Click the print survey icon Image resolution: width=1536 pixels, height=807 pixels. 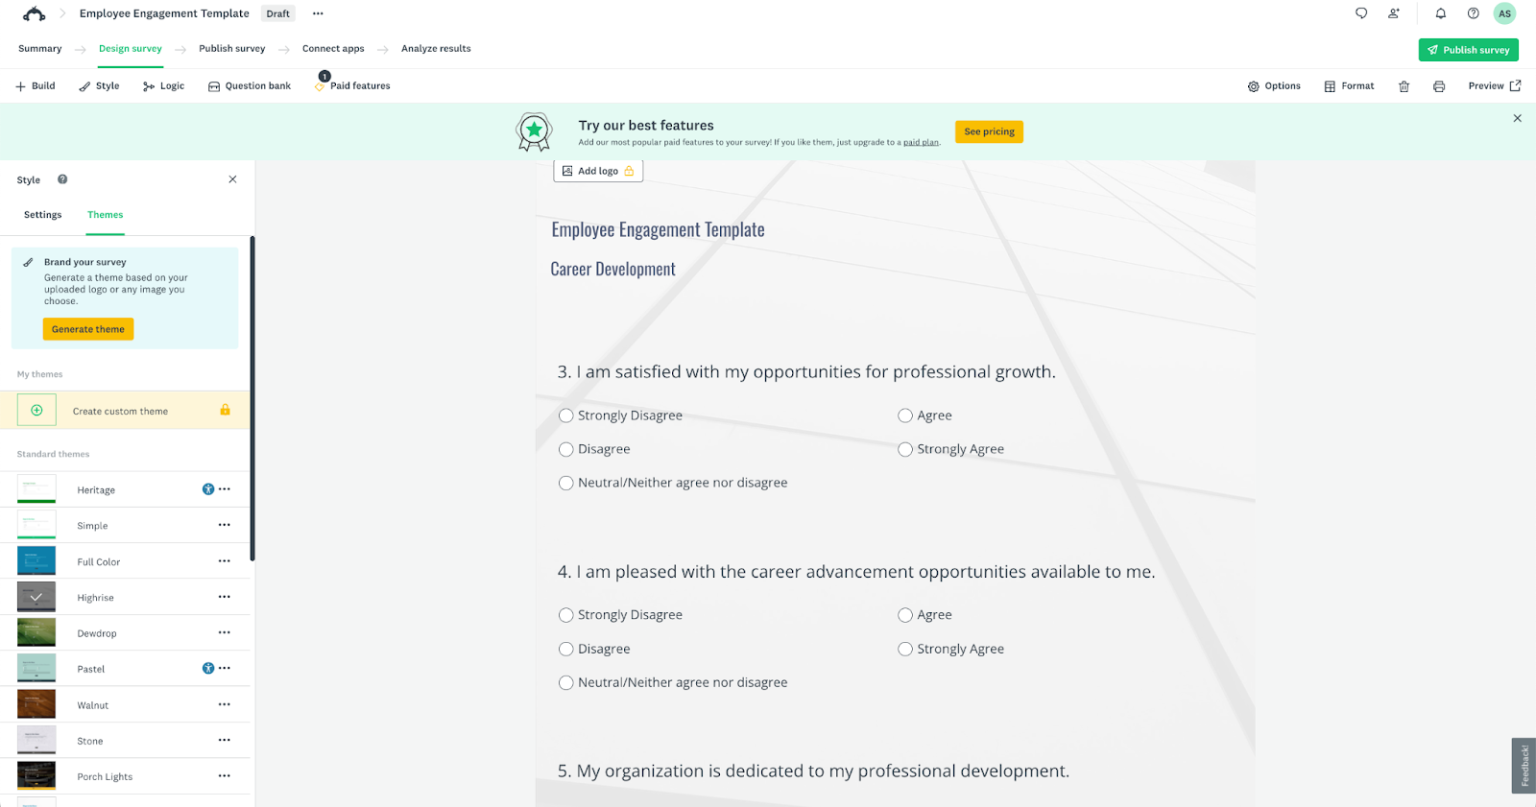(1439, 86)
